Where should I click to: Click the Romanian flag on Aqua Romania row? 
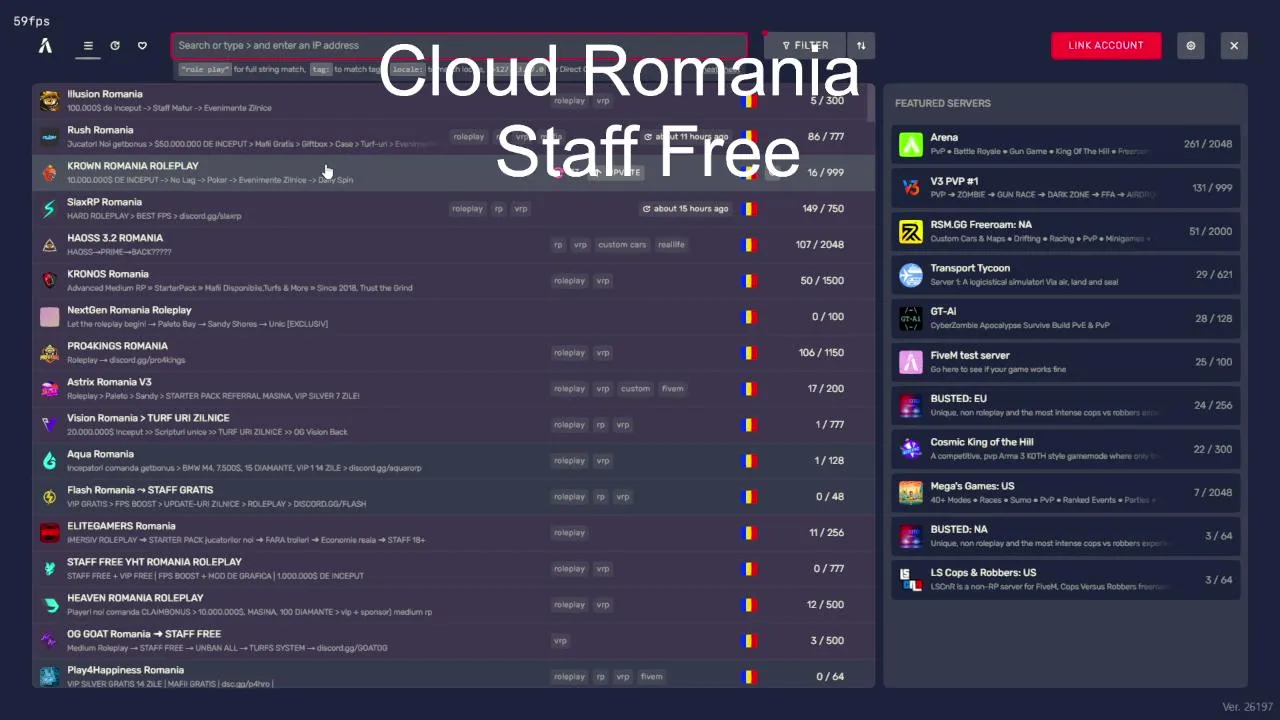[749, 460]
